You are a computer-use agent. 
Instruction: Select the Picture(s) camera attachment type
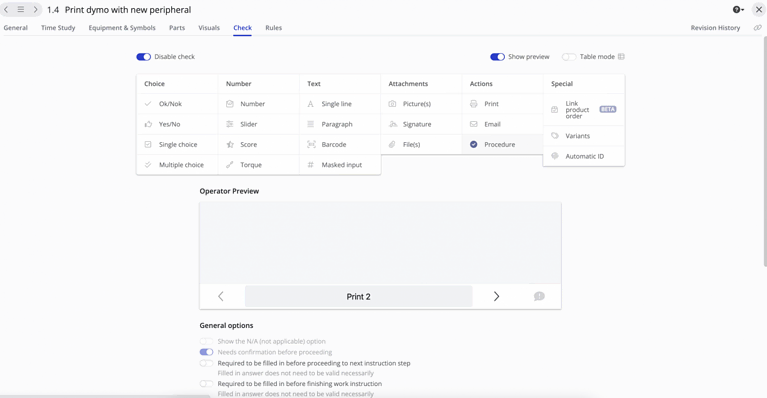[x=421, y=104]
